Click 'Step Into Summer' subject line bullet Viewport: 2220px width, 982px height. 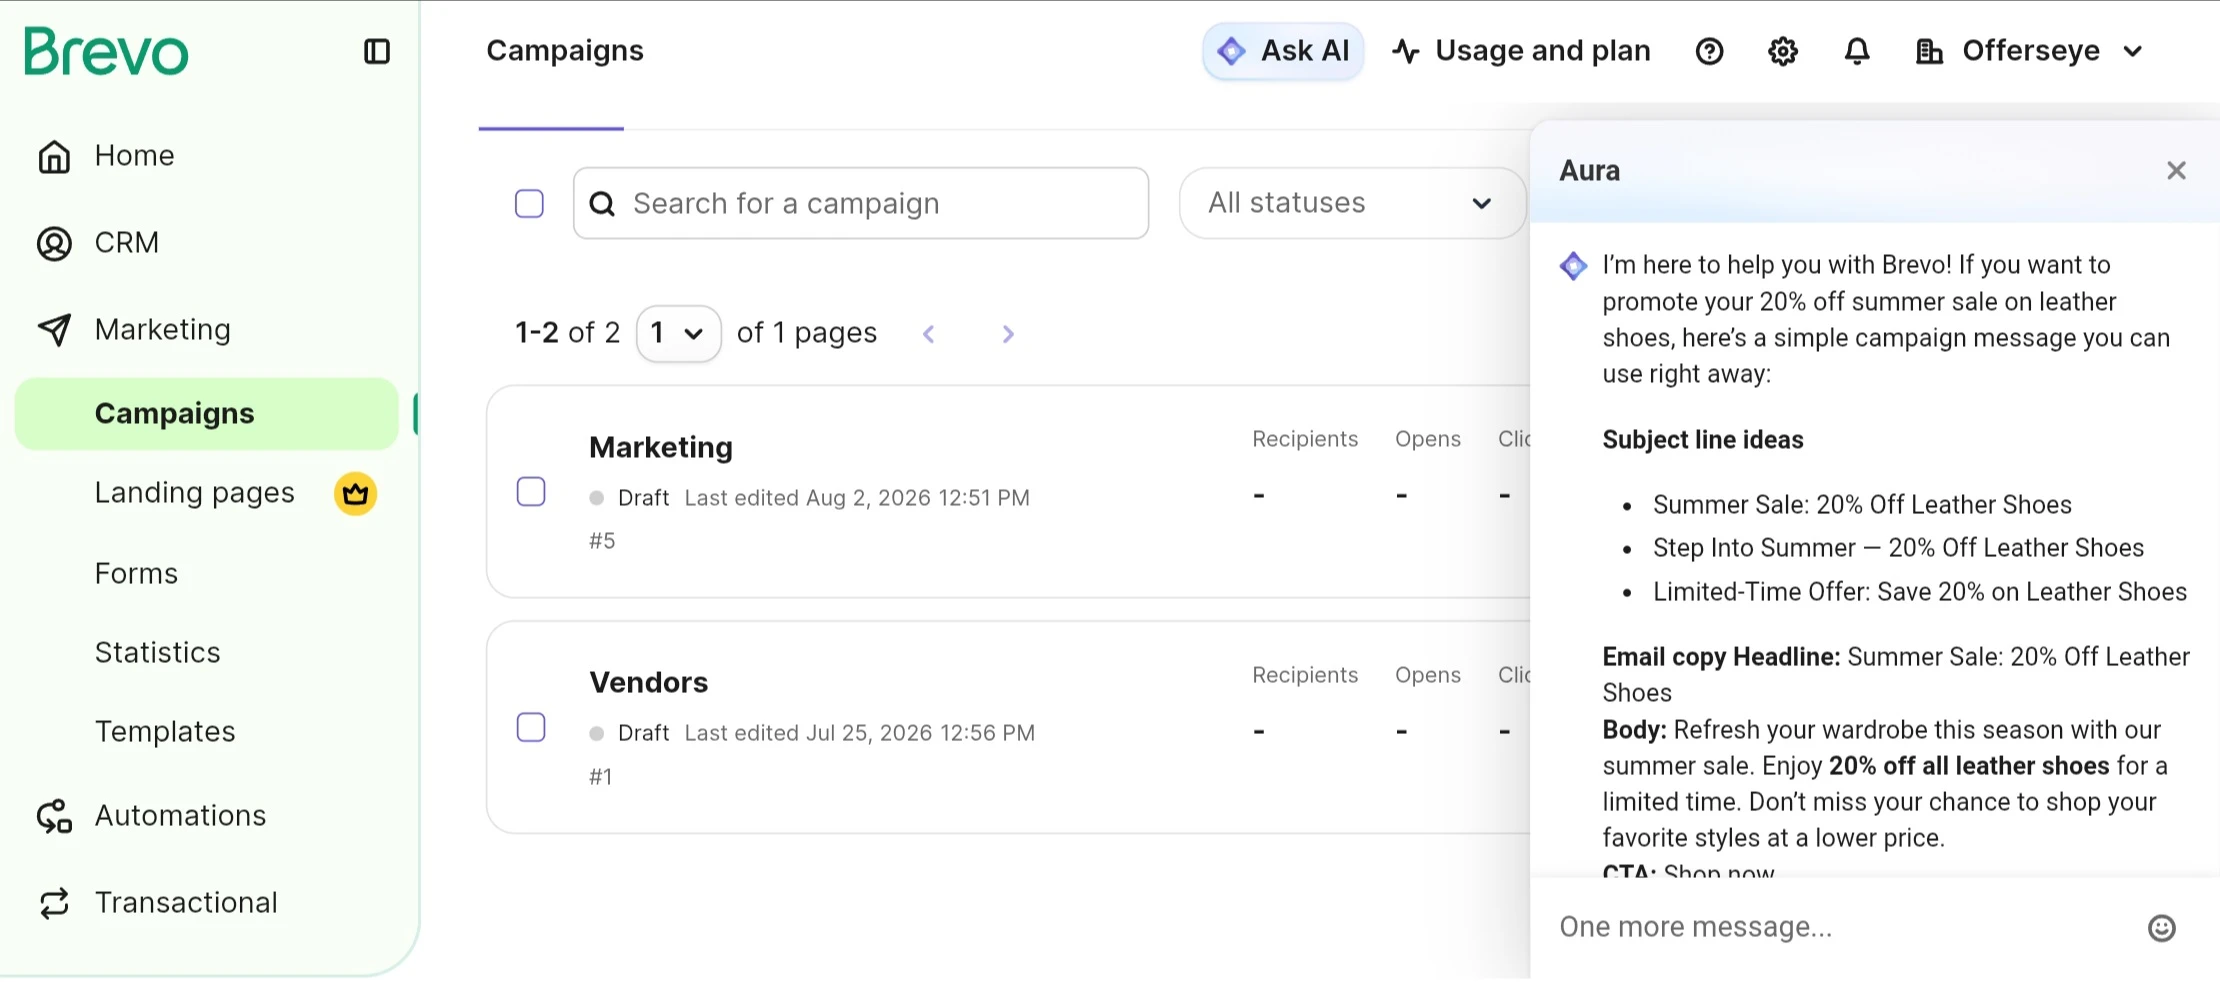point(1898,548)
